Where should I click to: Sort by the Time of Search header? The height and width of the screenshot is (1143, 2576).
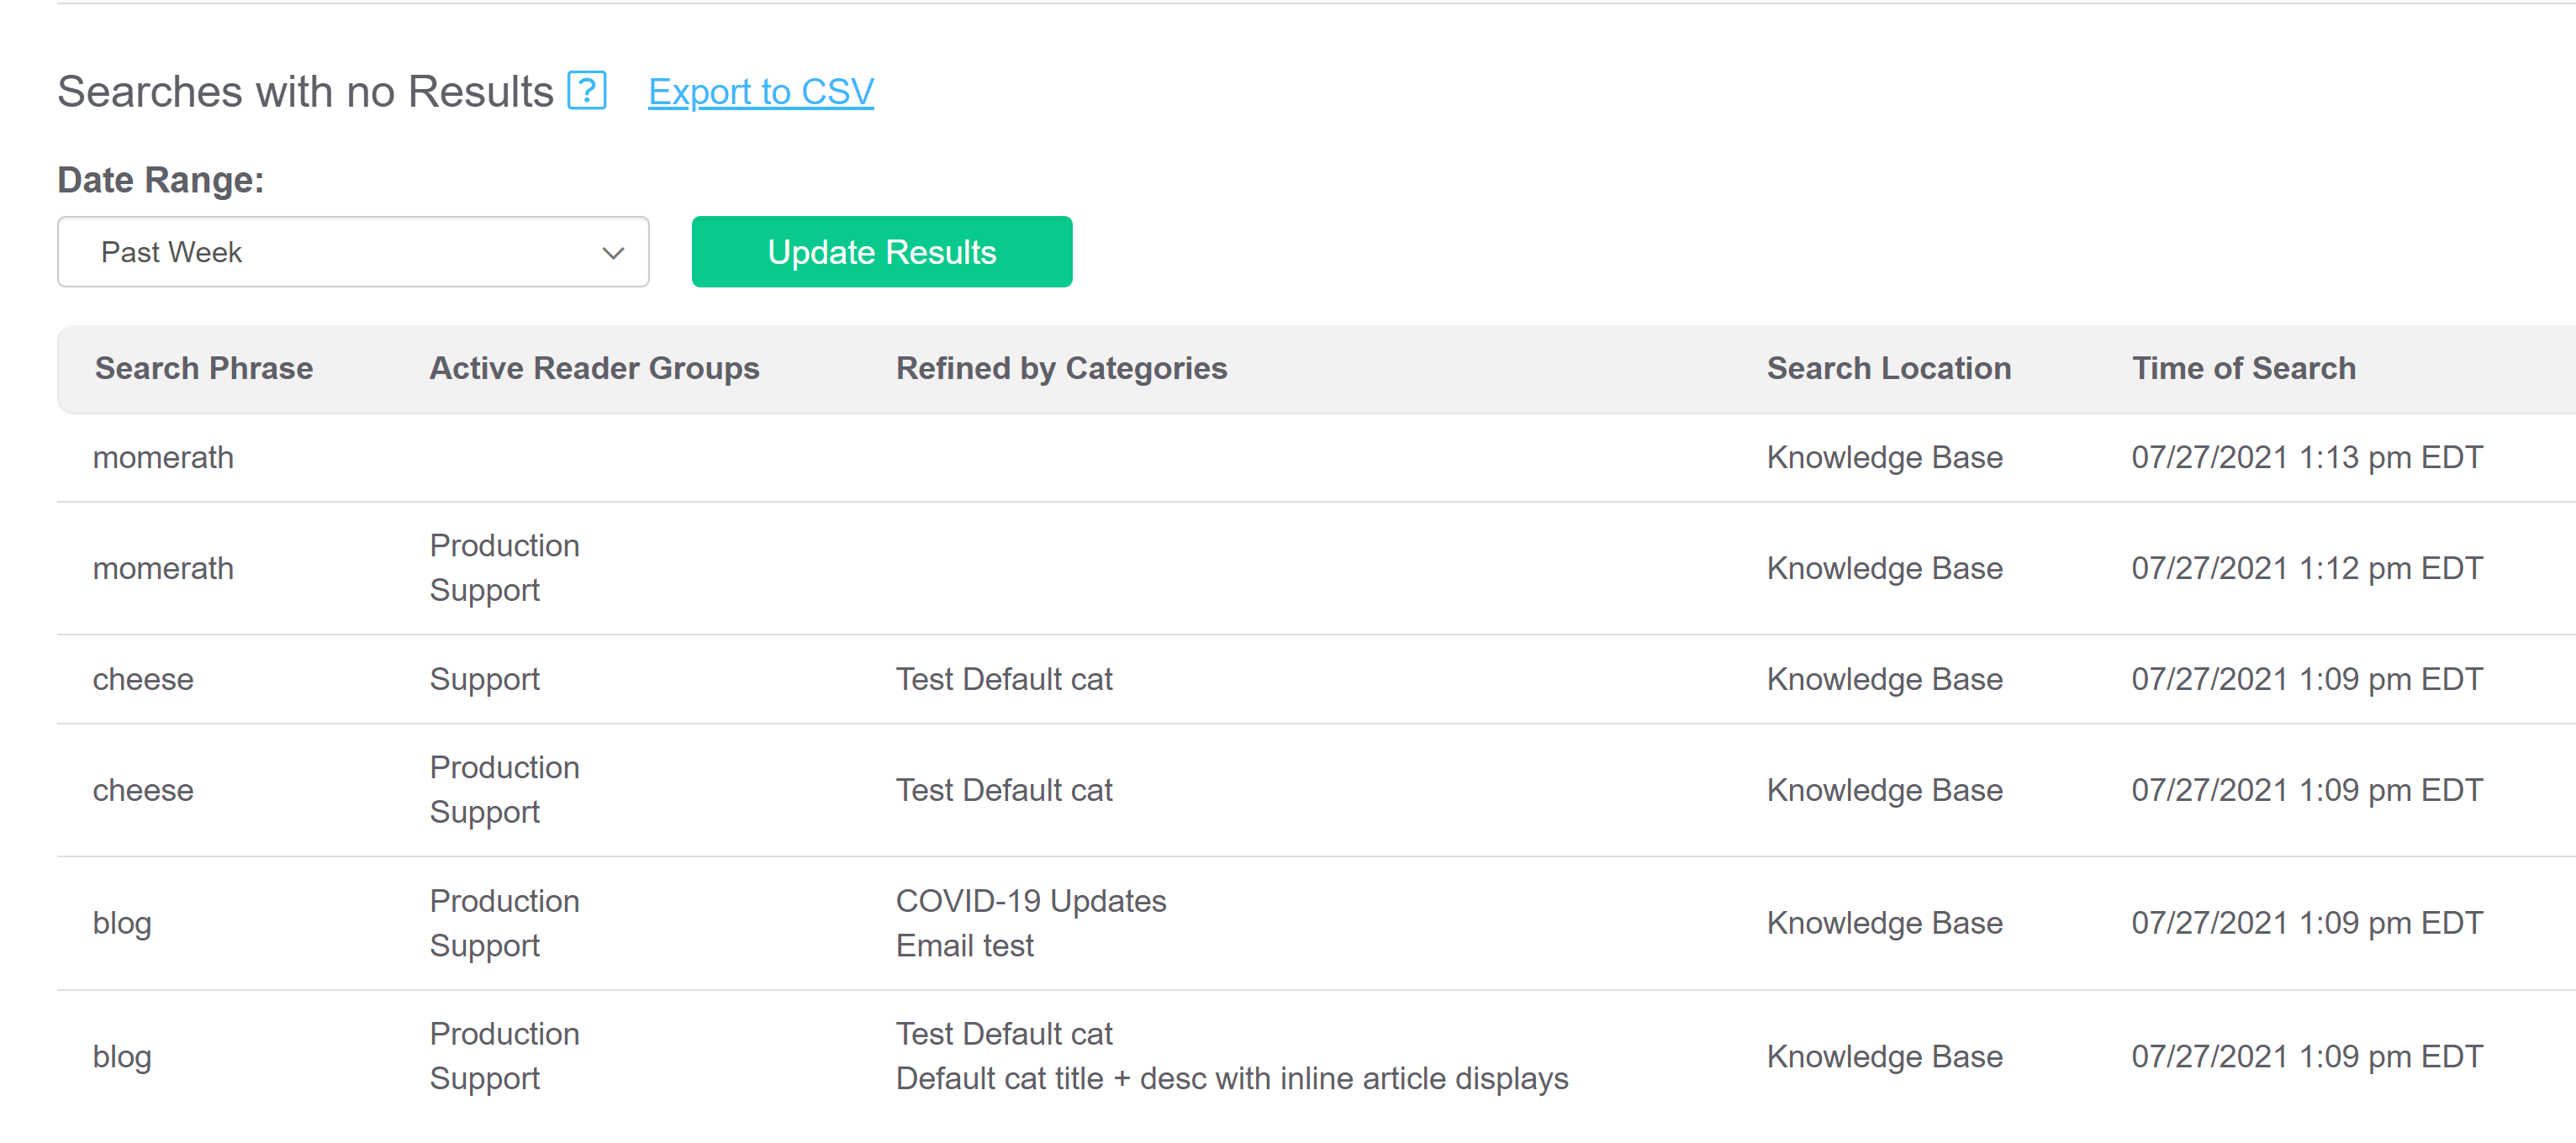tap(2243, 368)
